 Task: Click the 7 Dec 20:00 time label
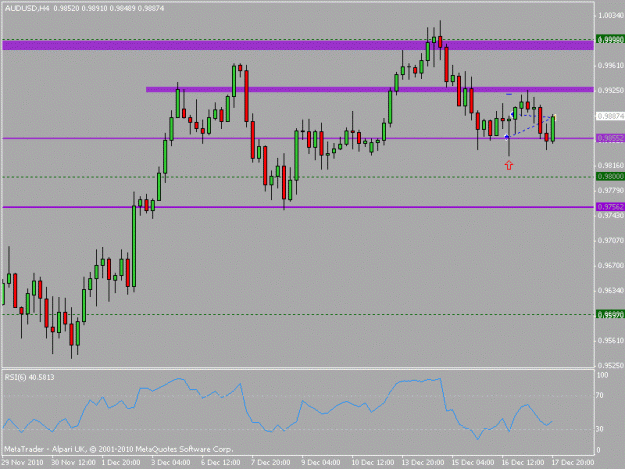(271, 463)
